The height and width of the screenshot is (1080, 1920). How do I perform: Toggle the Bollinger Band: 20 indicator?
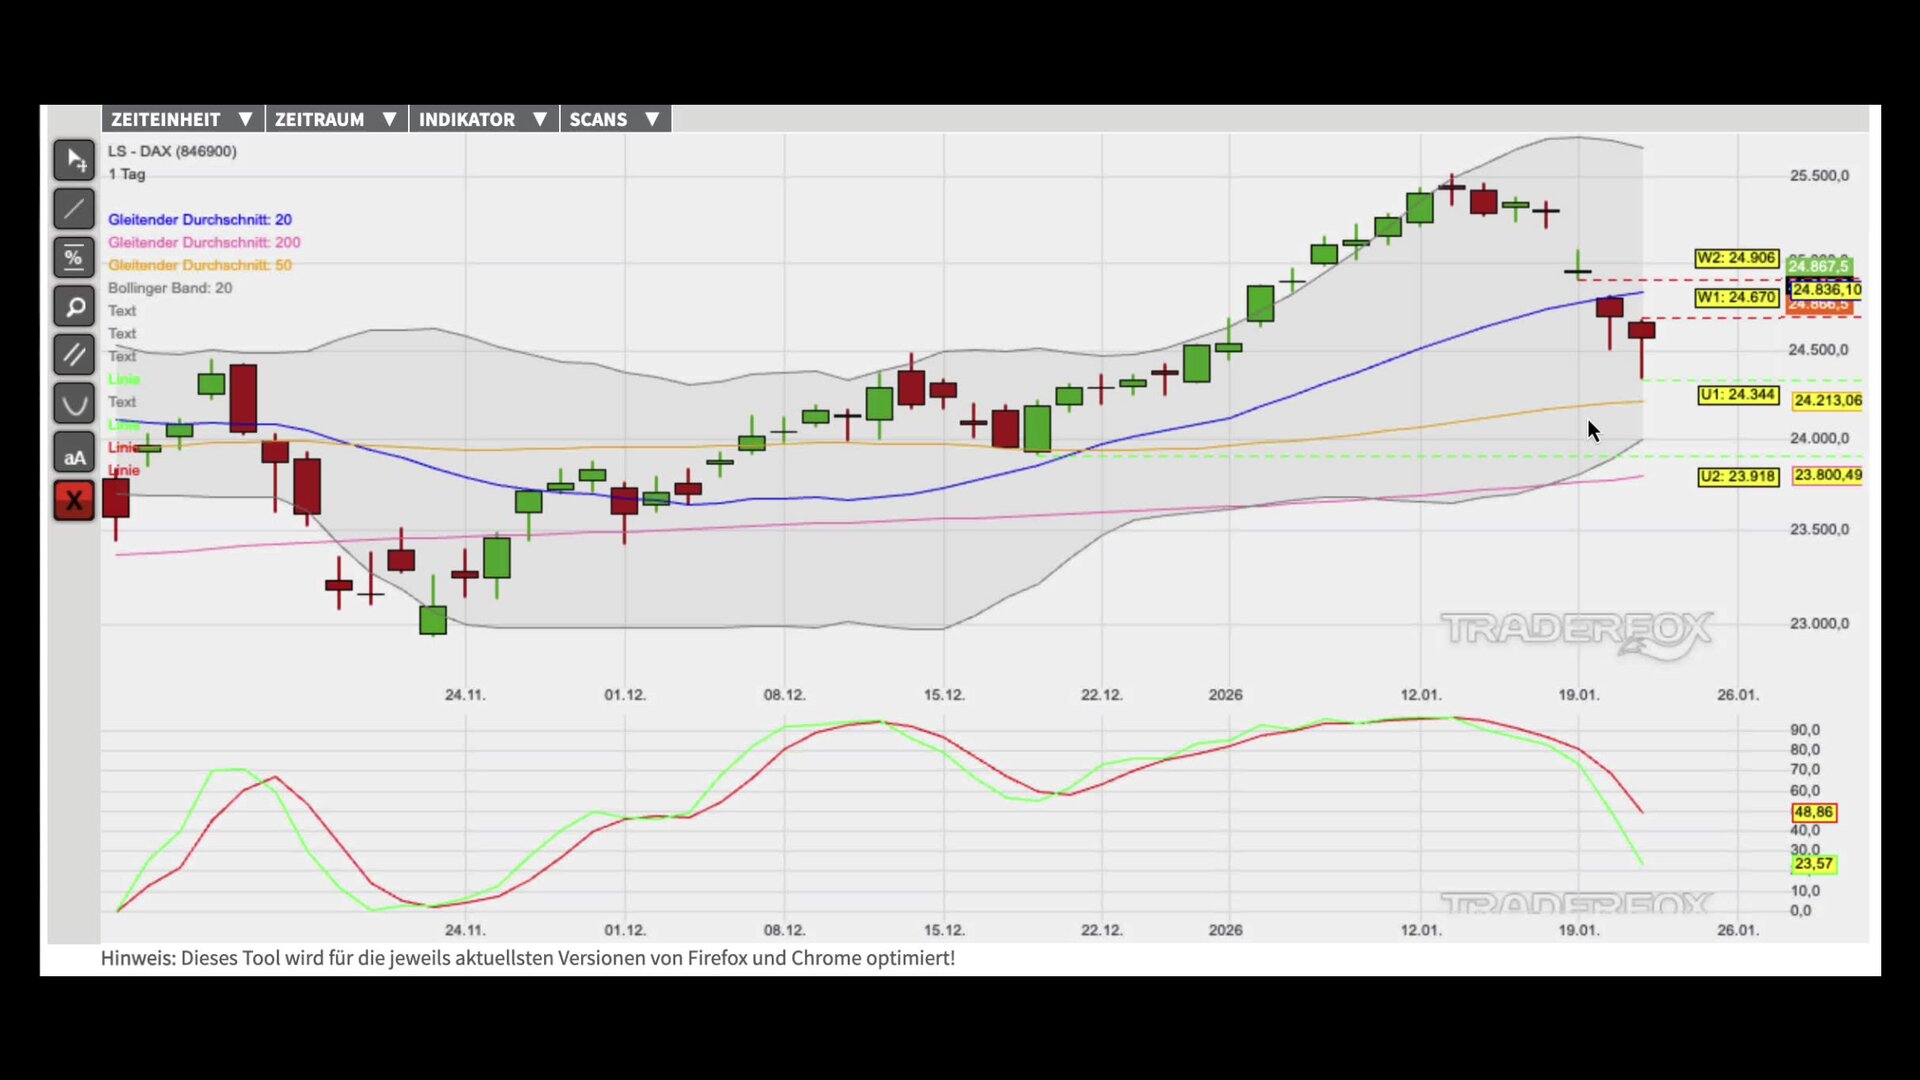click(170, 288)
